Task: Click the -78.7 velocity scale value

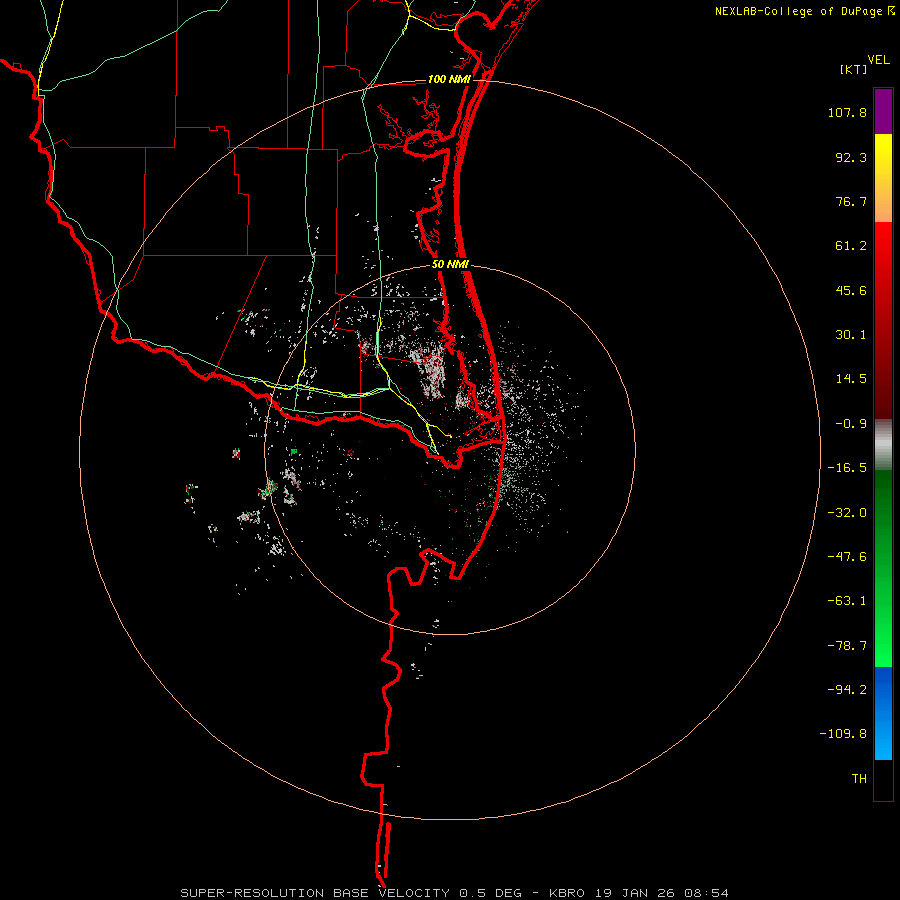Action: point(847,646)
